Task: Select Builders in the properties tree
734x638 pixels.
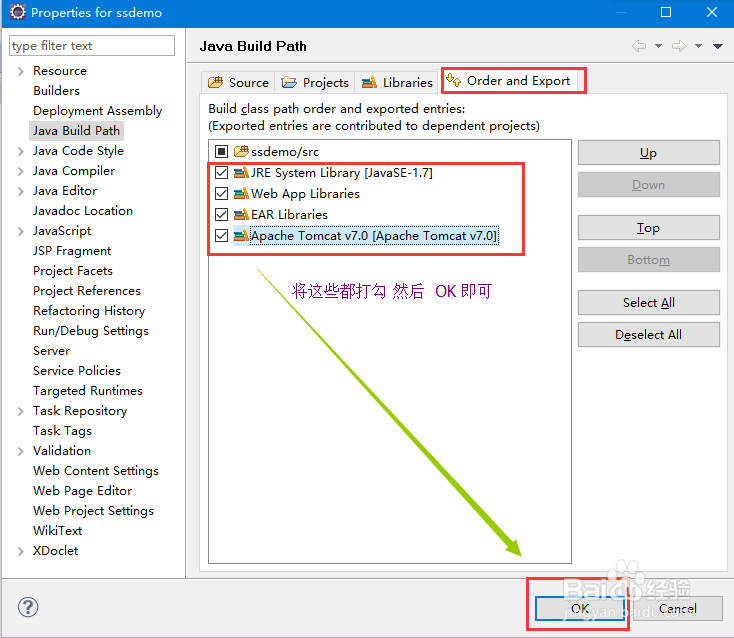Action: tap(57, 90)
